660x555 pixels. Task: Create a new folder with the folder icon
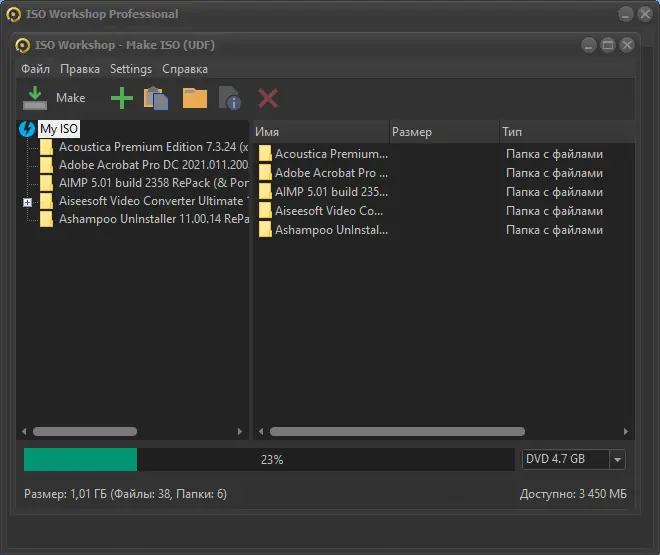[x=194, y=98]
